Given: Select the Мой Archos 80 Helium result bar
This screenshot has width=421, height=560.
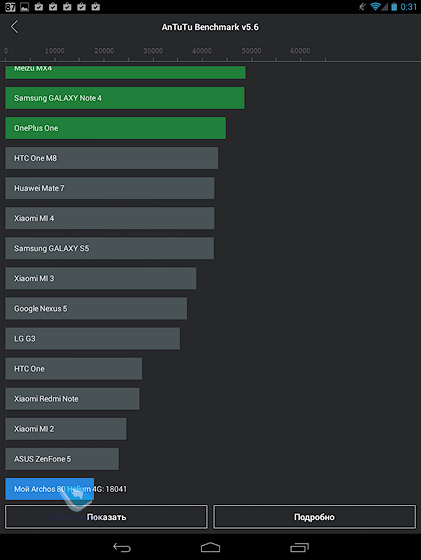Looking at the screenshot, I should coord(50,489).
